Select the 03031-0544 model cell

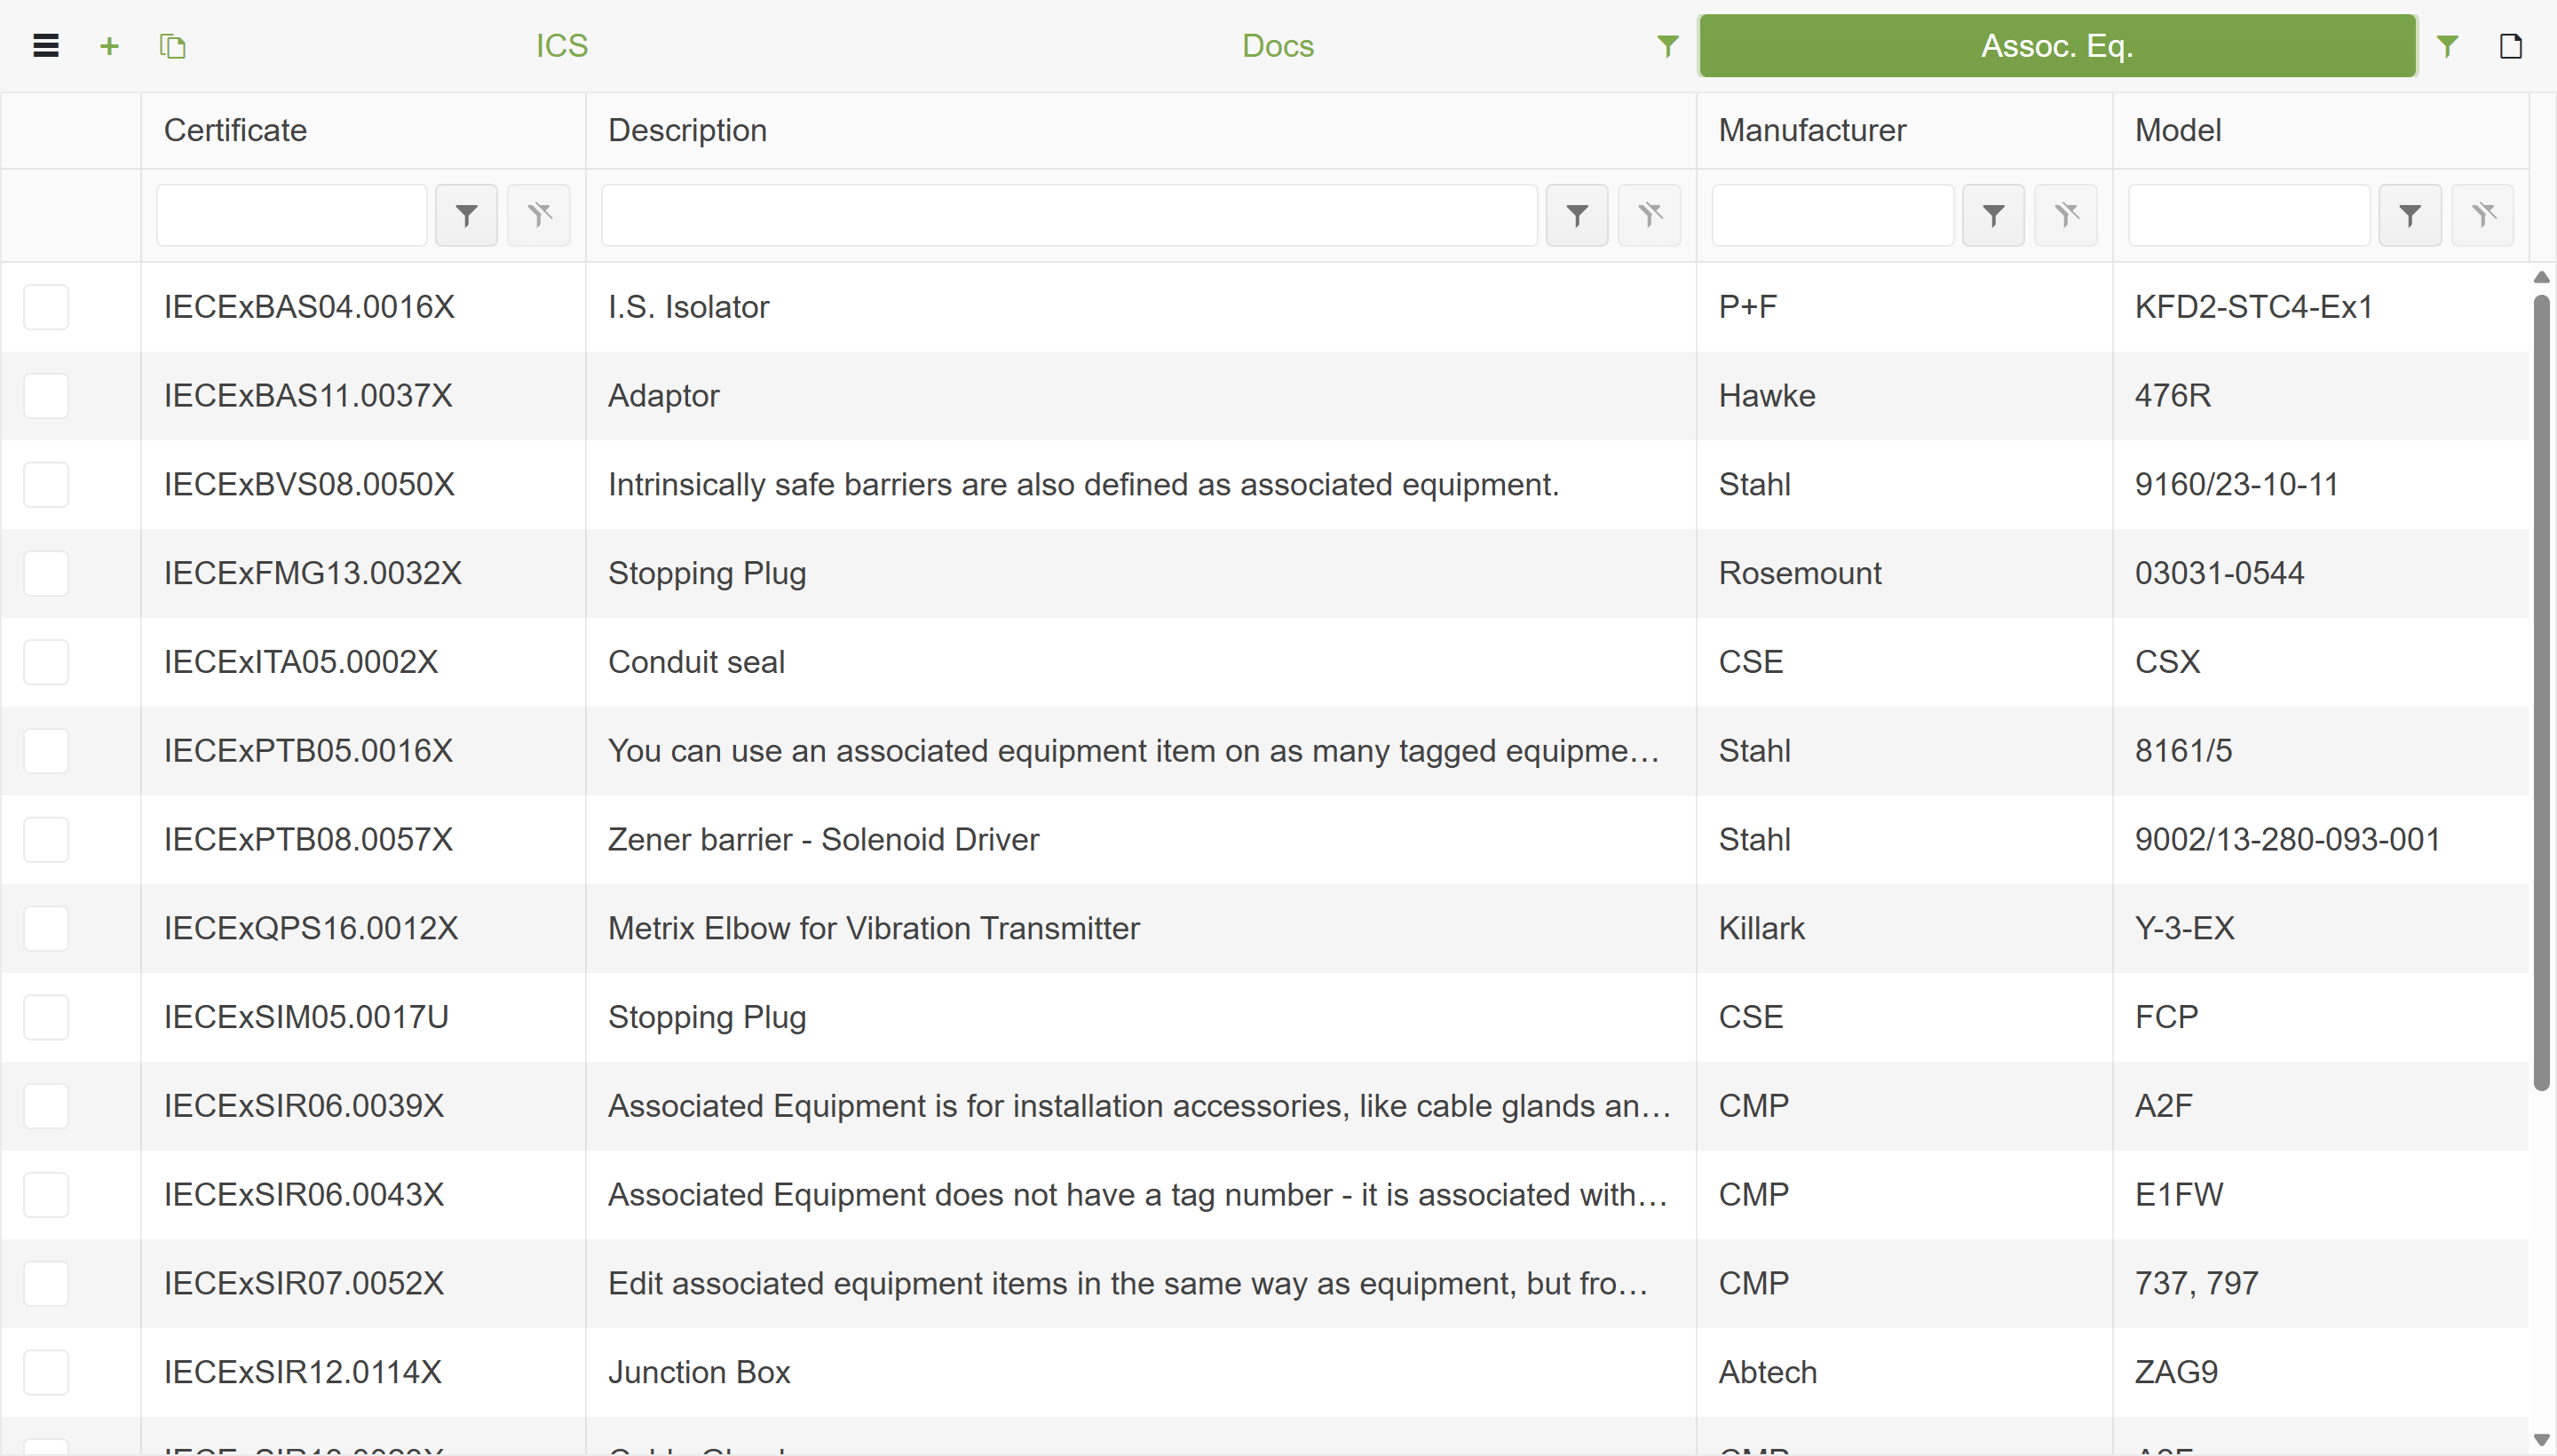coord(2321,574)
